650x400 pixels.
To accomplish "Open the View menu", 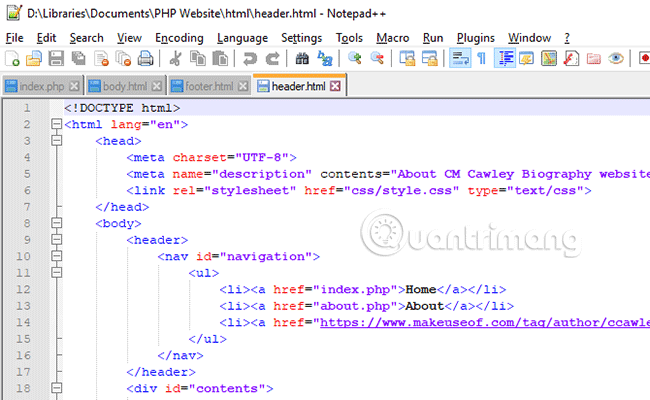I will click(129, 38).
